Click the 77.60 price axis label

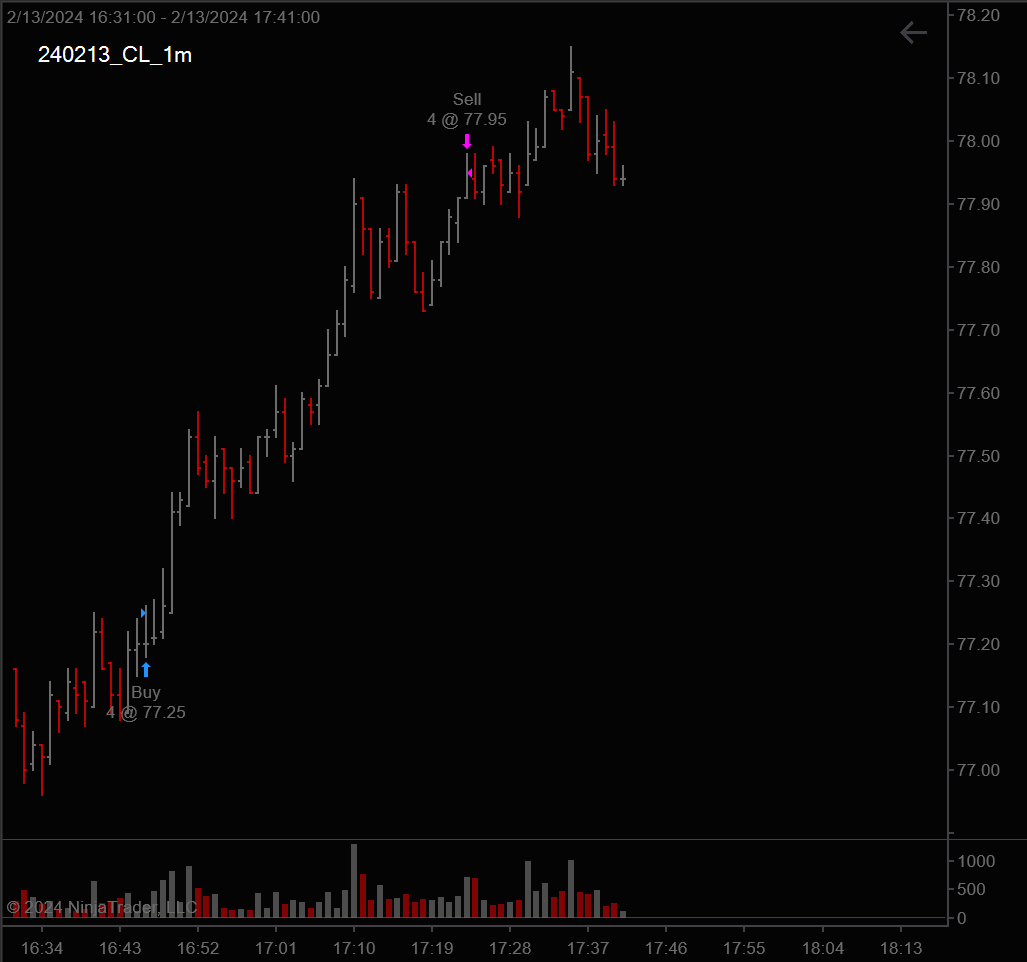pyautogui.click(x=979, y=393)
